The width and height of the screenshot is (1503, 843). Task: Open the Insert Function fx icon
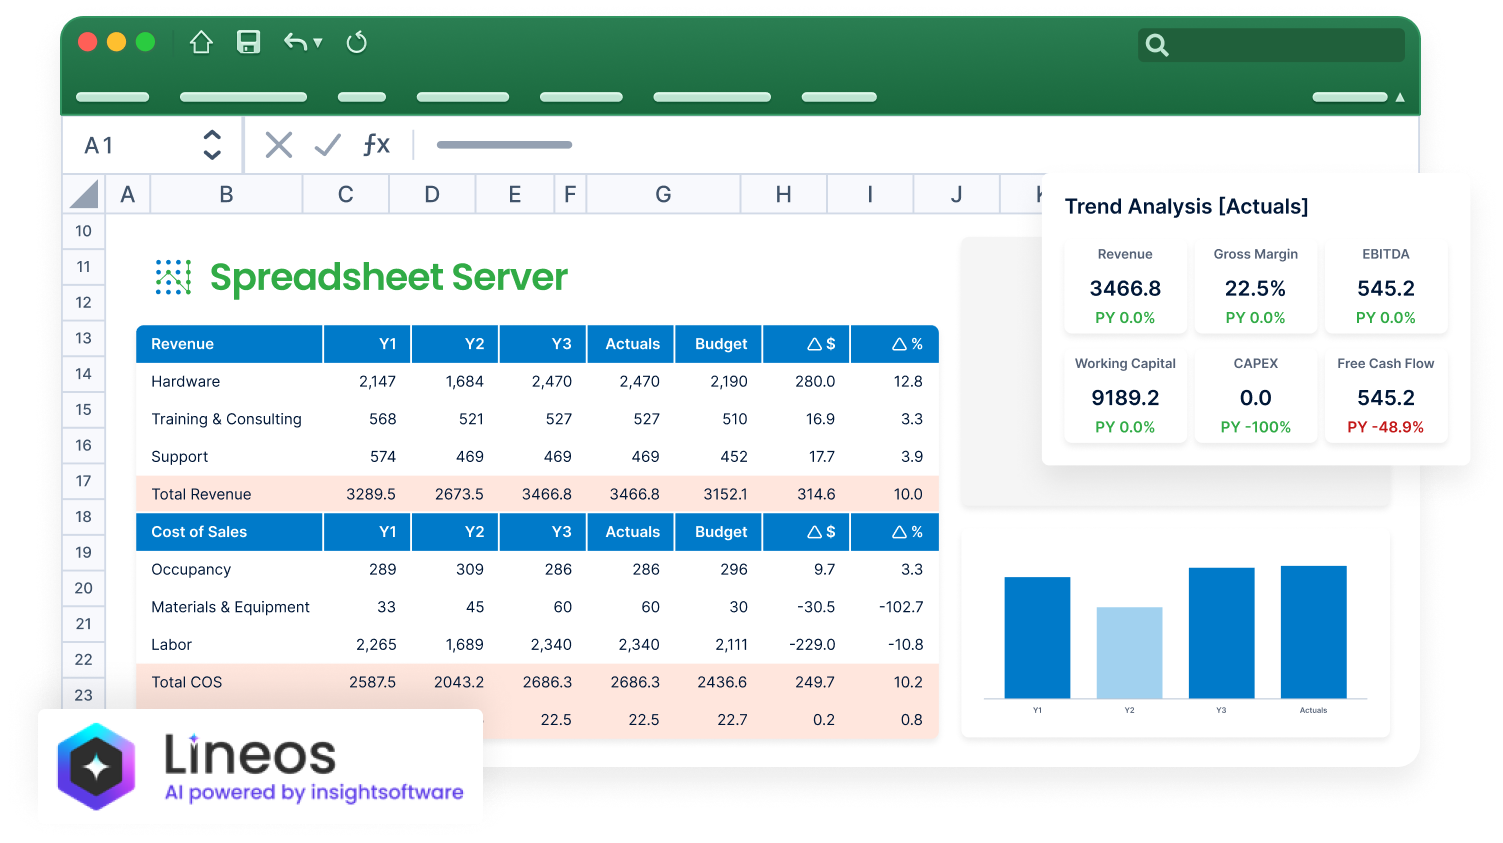pos(377,144)
